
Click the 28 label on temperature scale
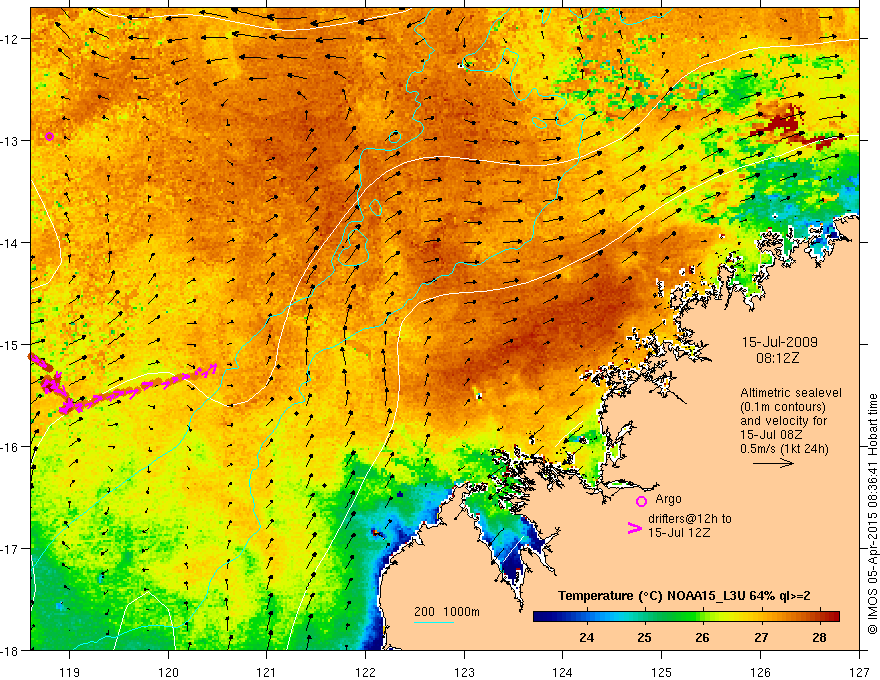point(819,637)
